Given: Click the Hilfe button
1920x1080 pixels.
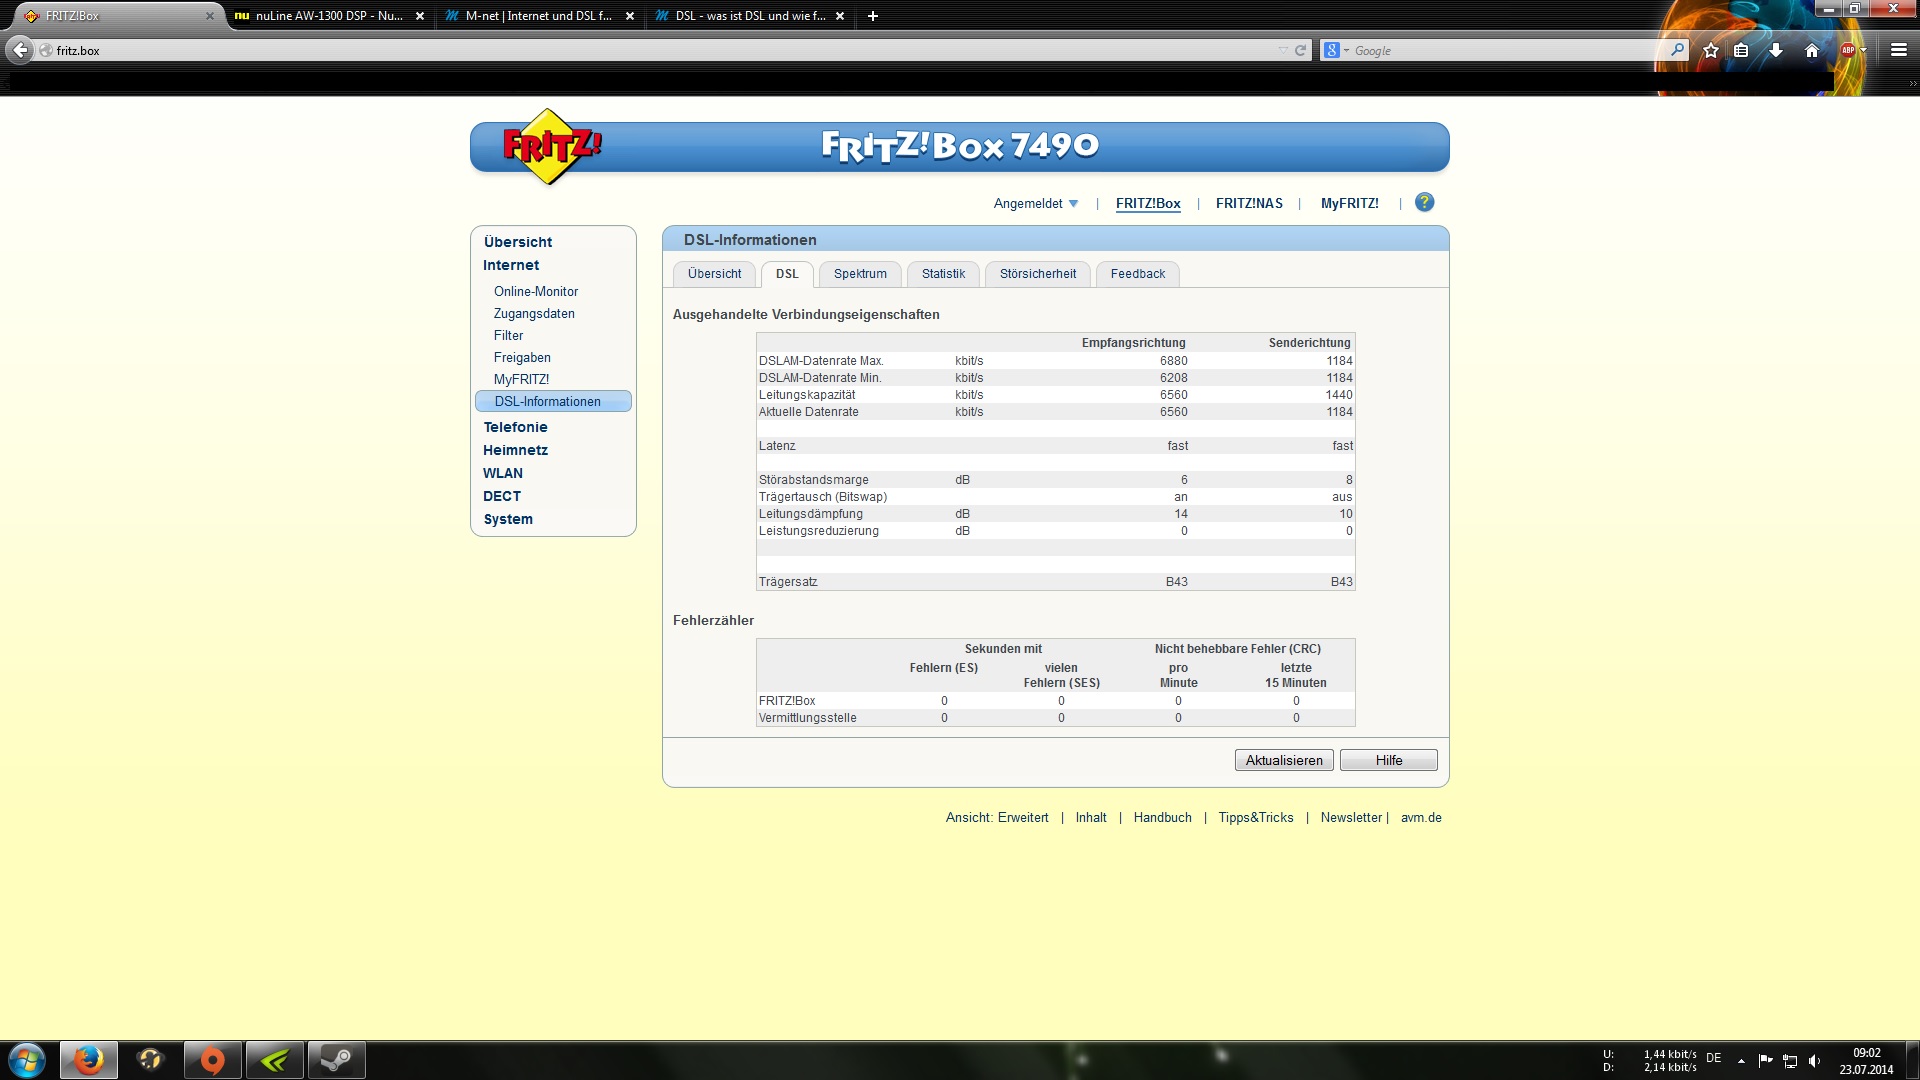Looking at the screenshot, I should tap(1388, 761).
